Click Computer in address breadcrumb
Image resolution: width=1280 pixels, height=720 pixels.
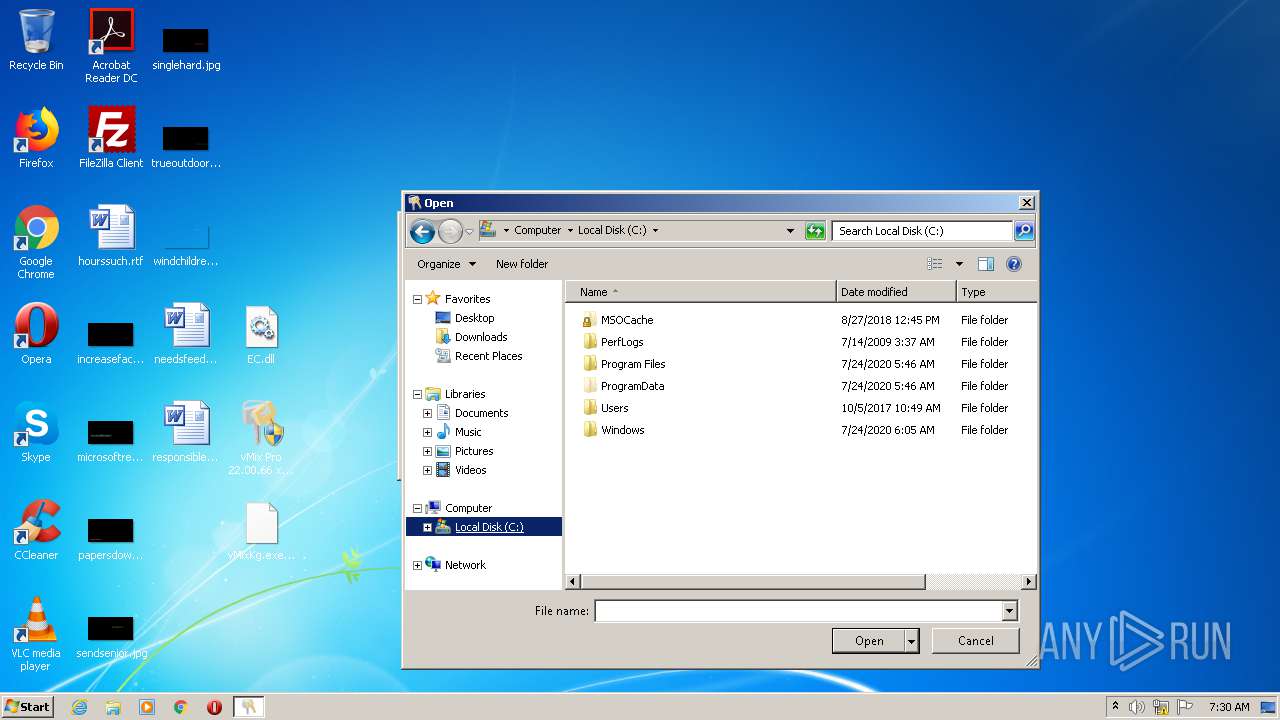(537, 230)
